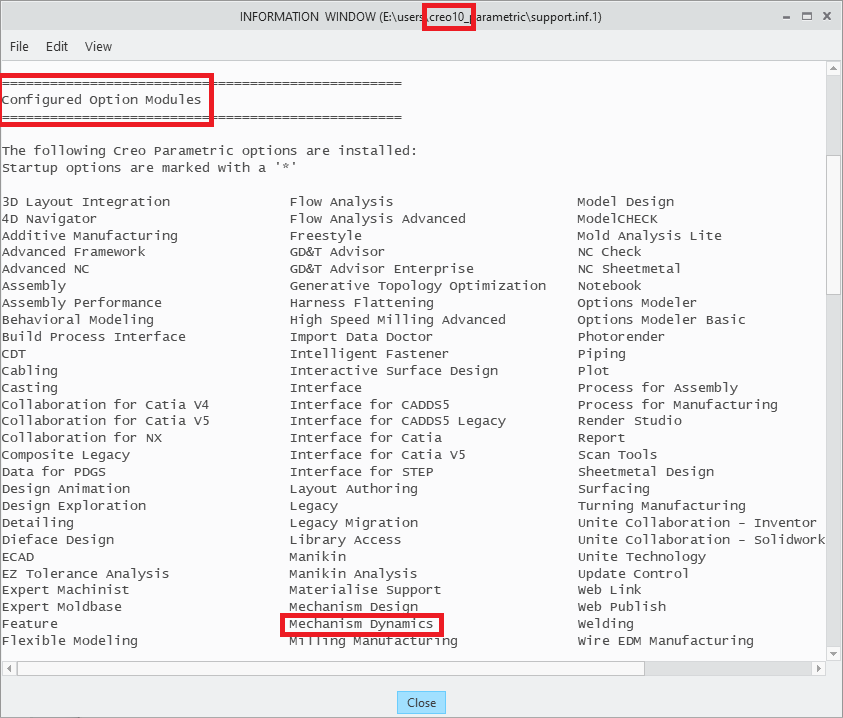Image resolution: width=843 pixels, height=718 pixels.
Task: Click 'Flow Analysis Advanced' entry
Action: coord(377,219)
